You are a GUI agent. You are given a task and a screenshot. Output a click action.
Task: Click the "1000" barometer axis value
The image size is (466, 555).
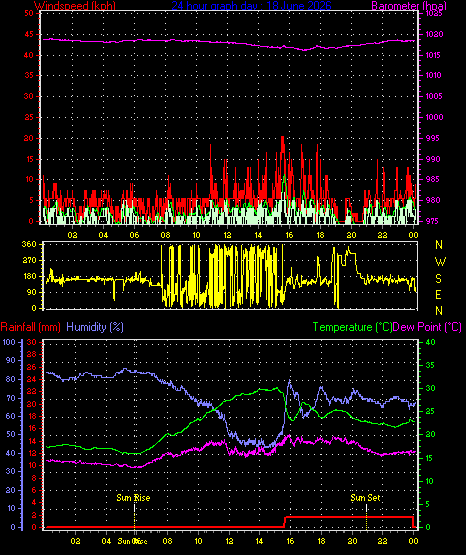tap(434, 117)
